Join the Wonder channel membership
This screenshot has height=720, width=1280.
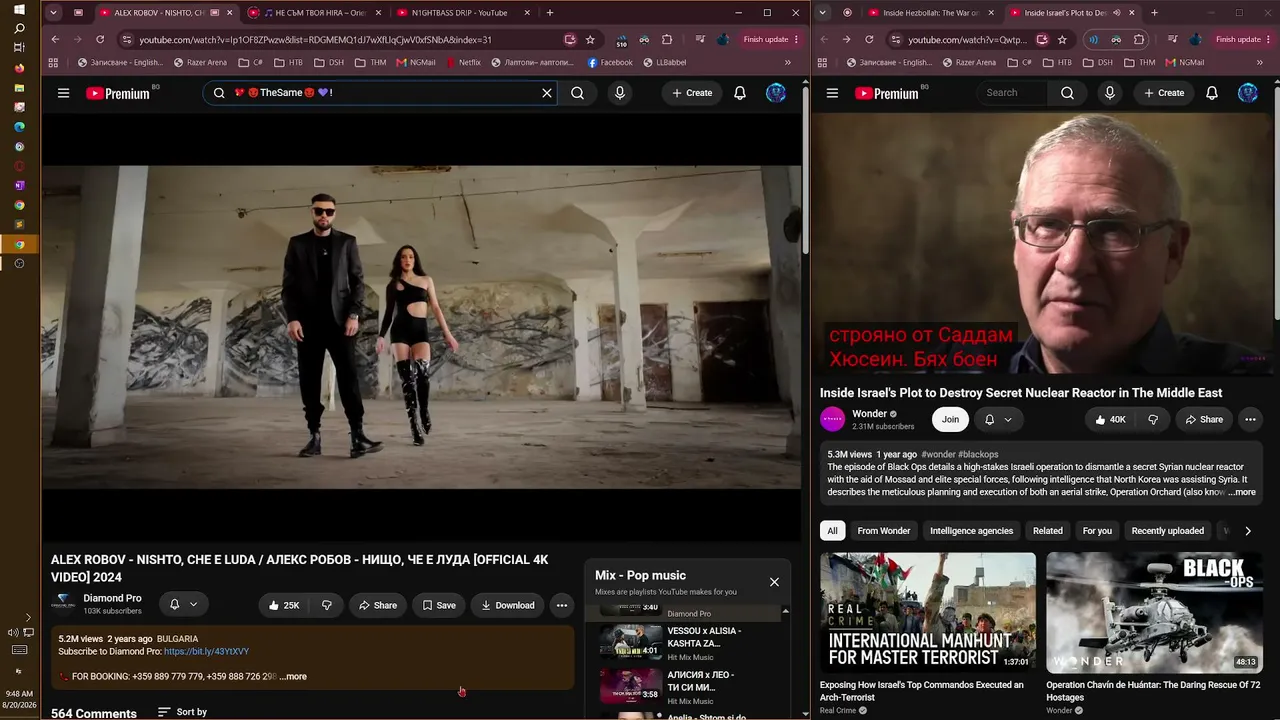(x=950, y=420)
